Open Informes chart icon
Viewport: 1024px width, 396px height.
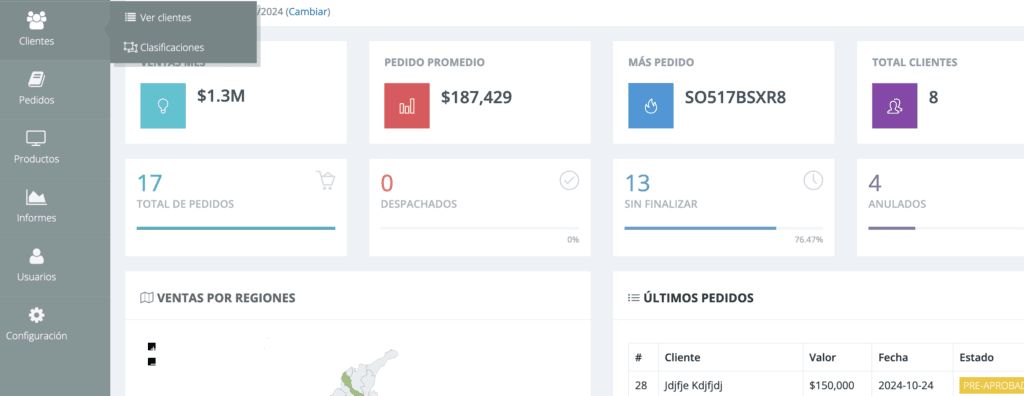36,197
